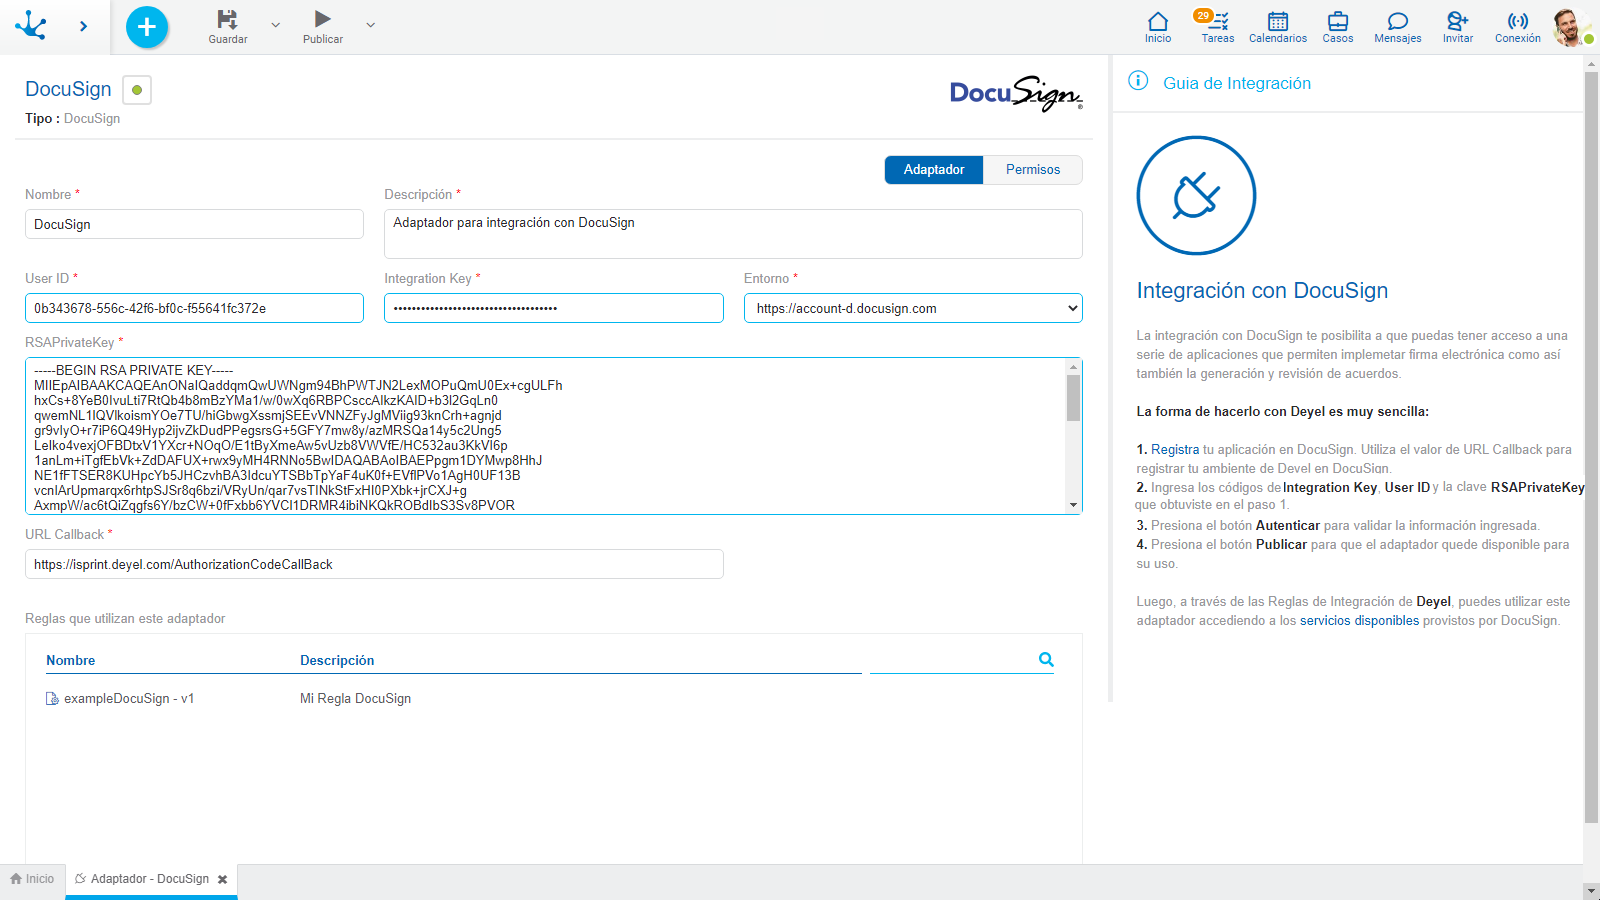Viewport: 1600px width, 900px height.
Task: Click the Publicar play icon
Action: click(322, 19)
